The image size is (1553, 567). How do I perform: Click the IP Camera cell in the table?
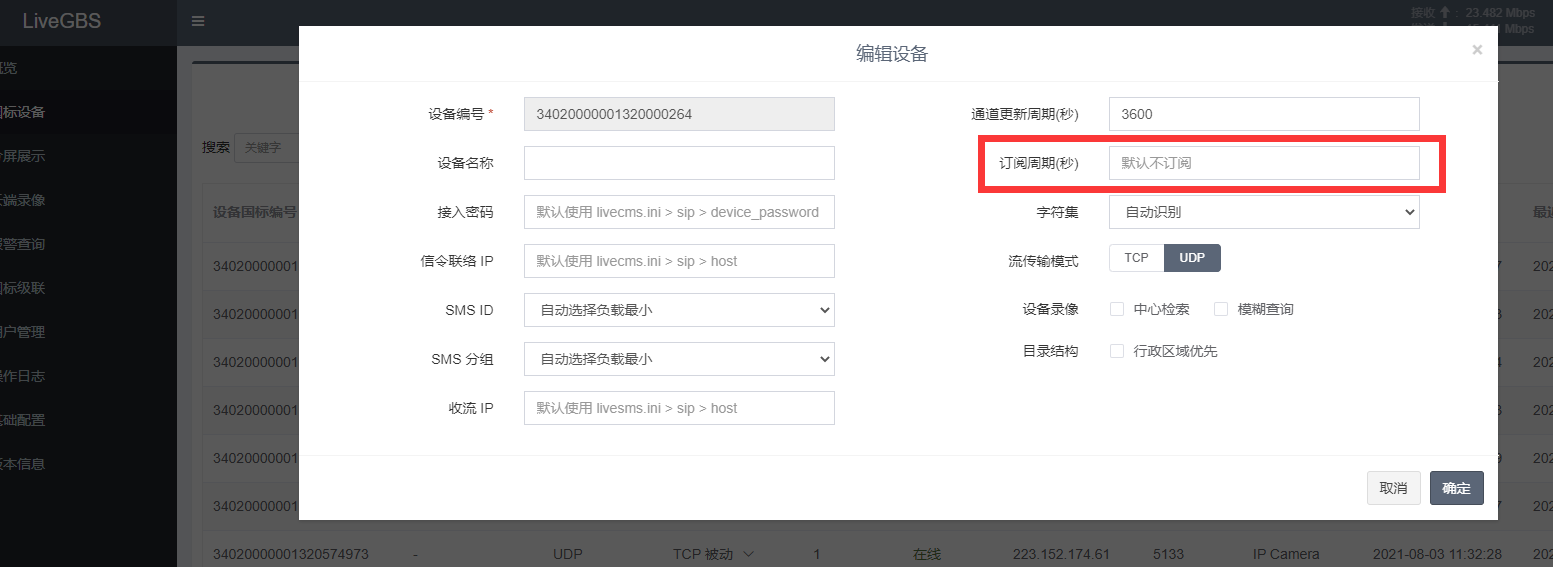1286,554
